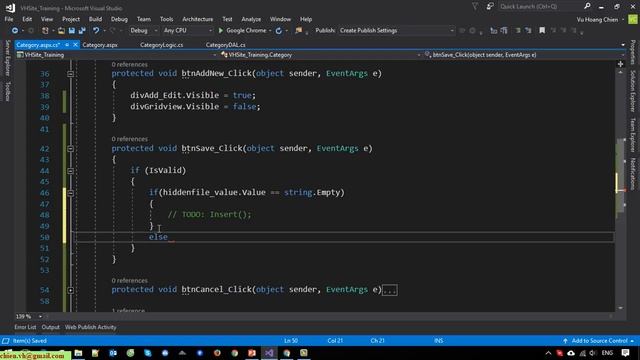Switch to the CategoryDAL.cs tab

click(225, 45)
